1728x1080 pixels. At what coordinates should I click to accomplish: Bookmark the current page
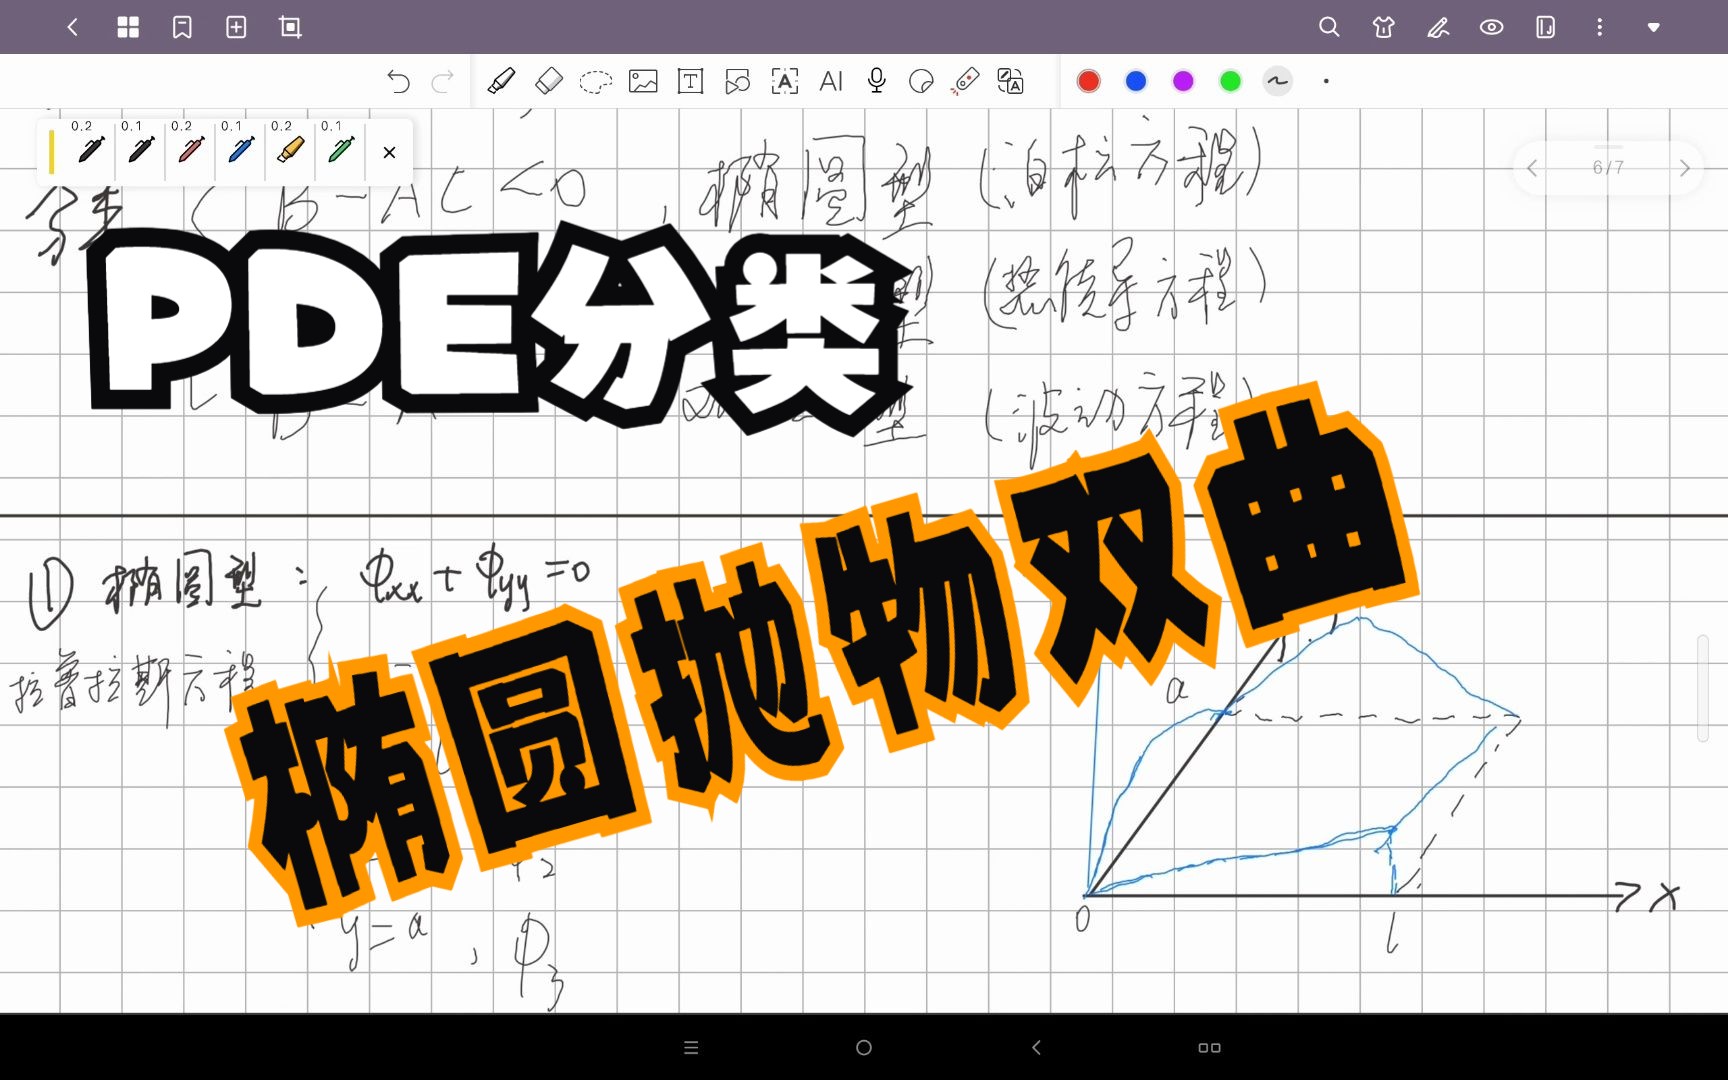[x=182, y=27]
